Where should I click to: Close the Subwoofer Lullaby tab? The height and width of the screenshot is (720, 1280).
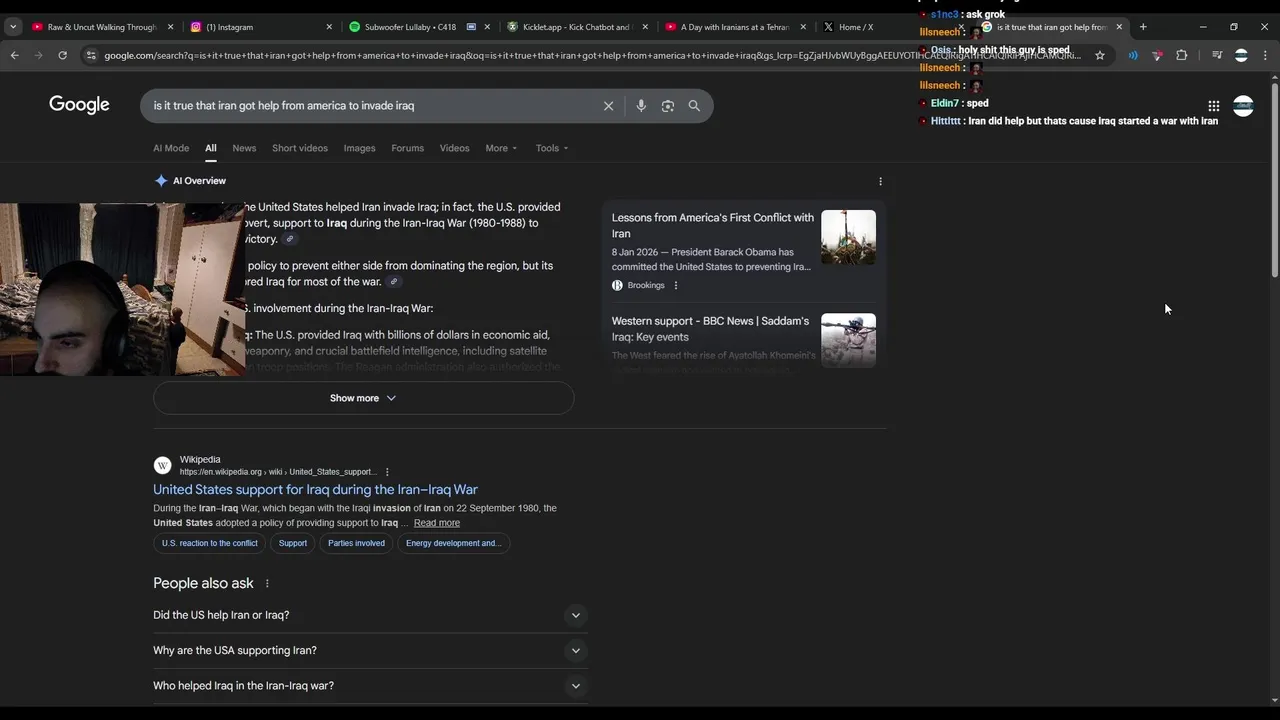tap(487, 27)
